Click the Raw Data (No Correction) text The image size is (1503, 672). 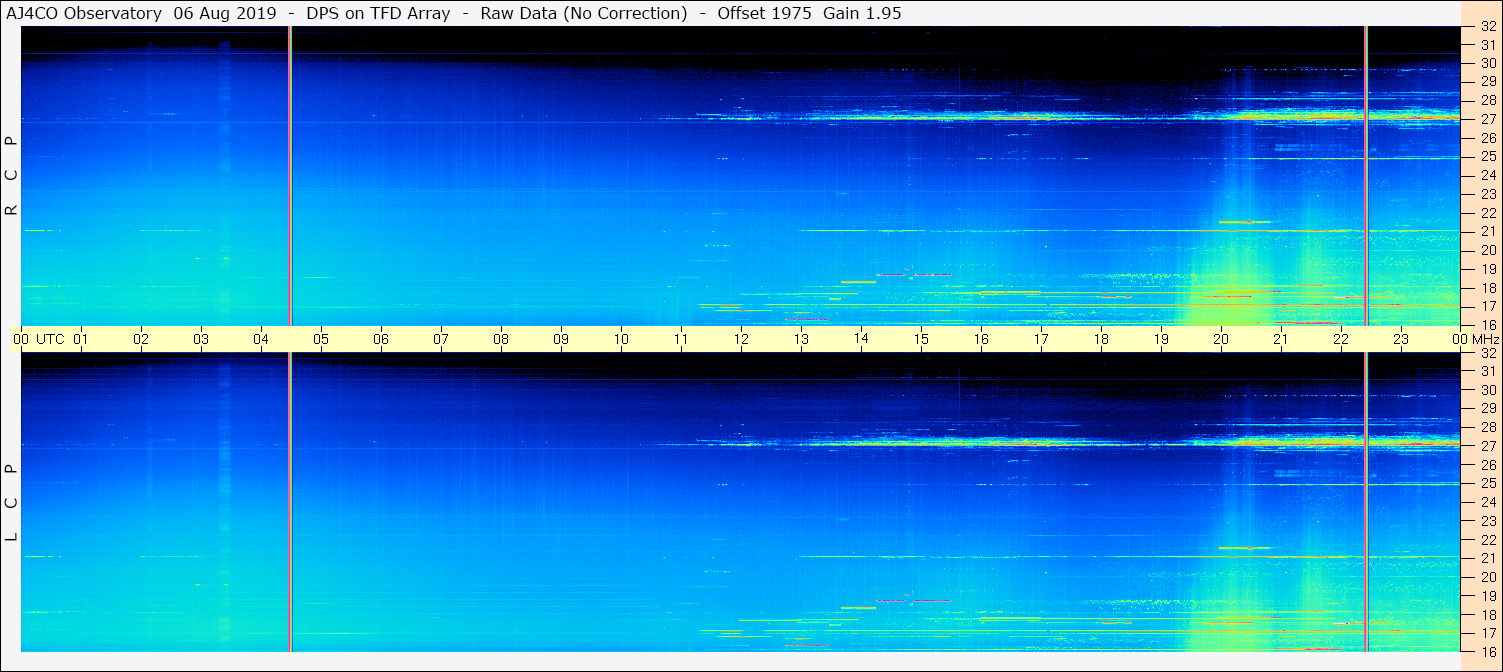tap(584, 14)
